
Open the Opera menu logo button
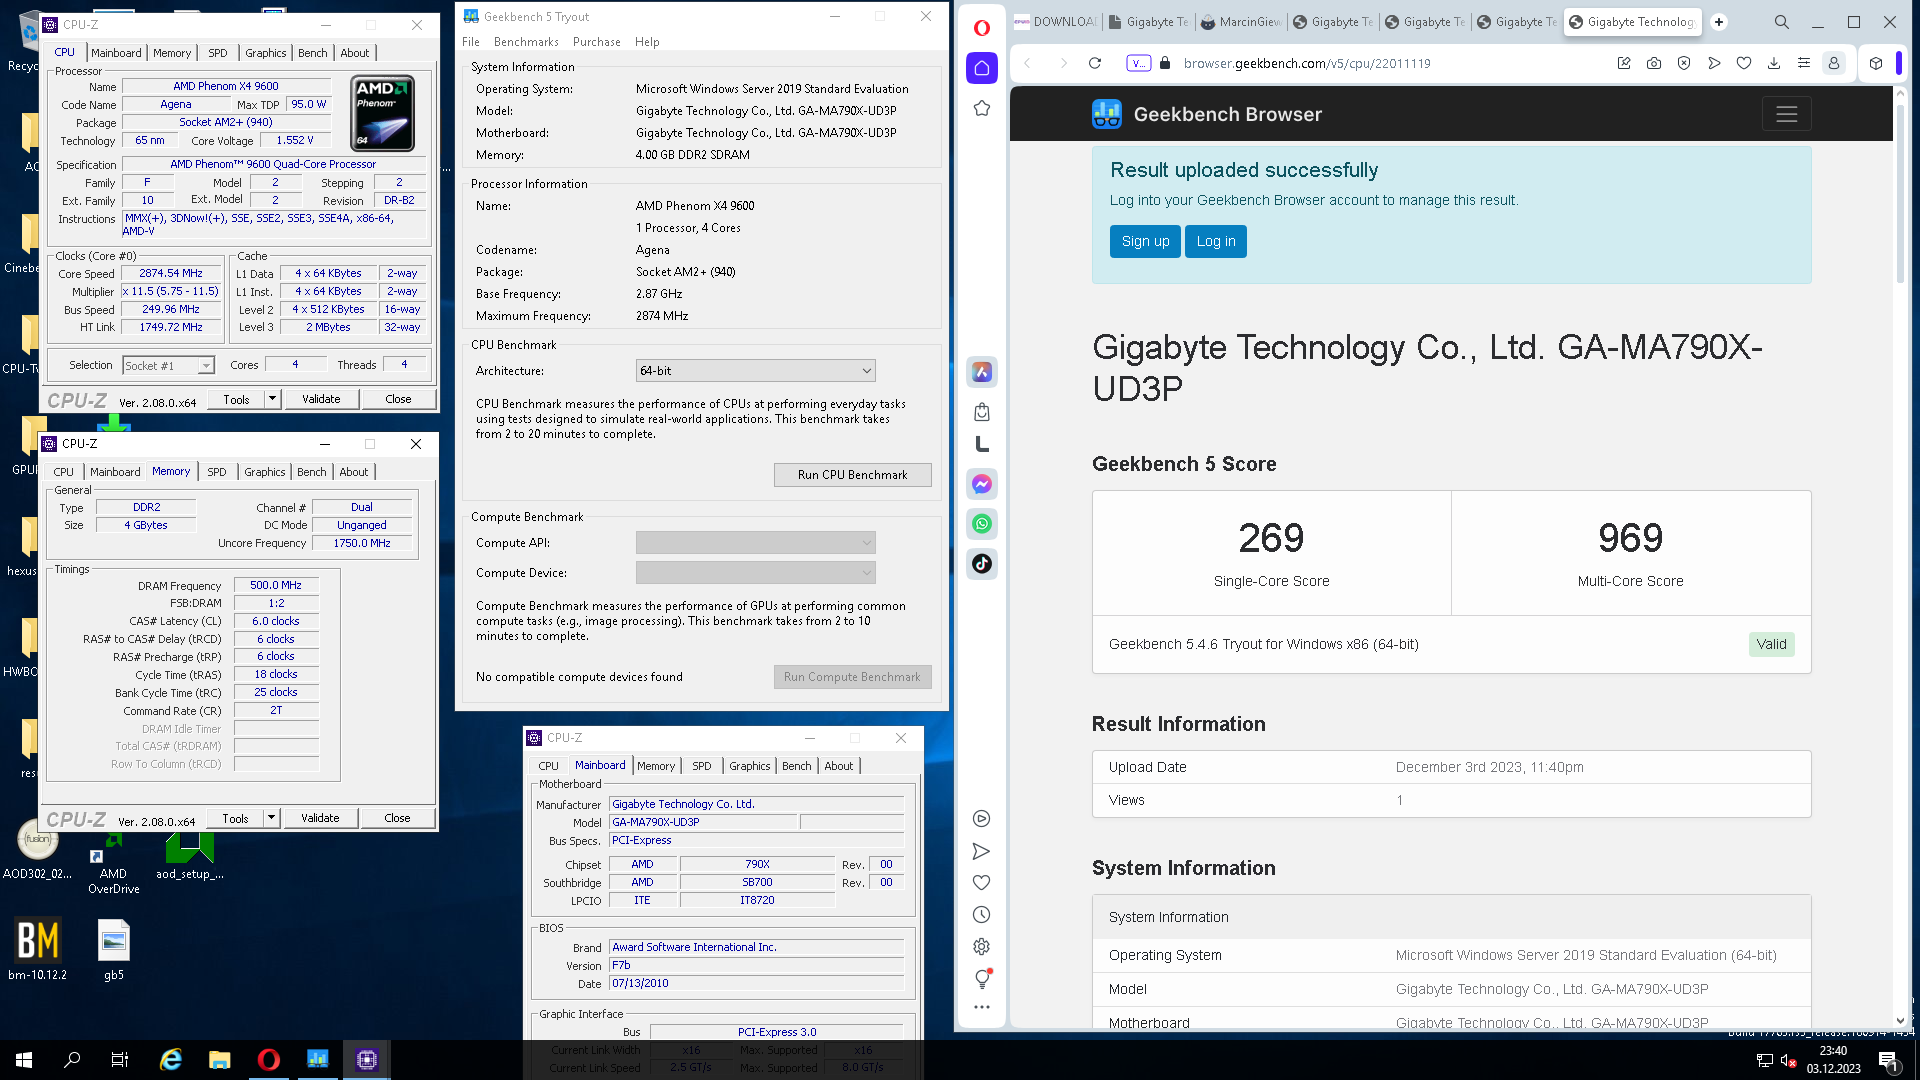[982, 28]
